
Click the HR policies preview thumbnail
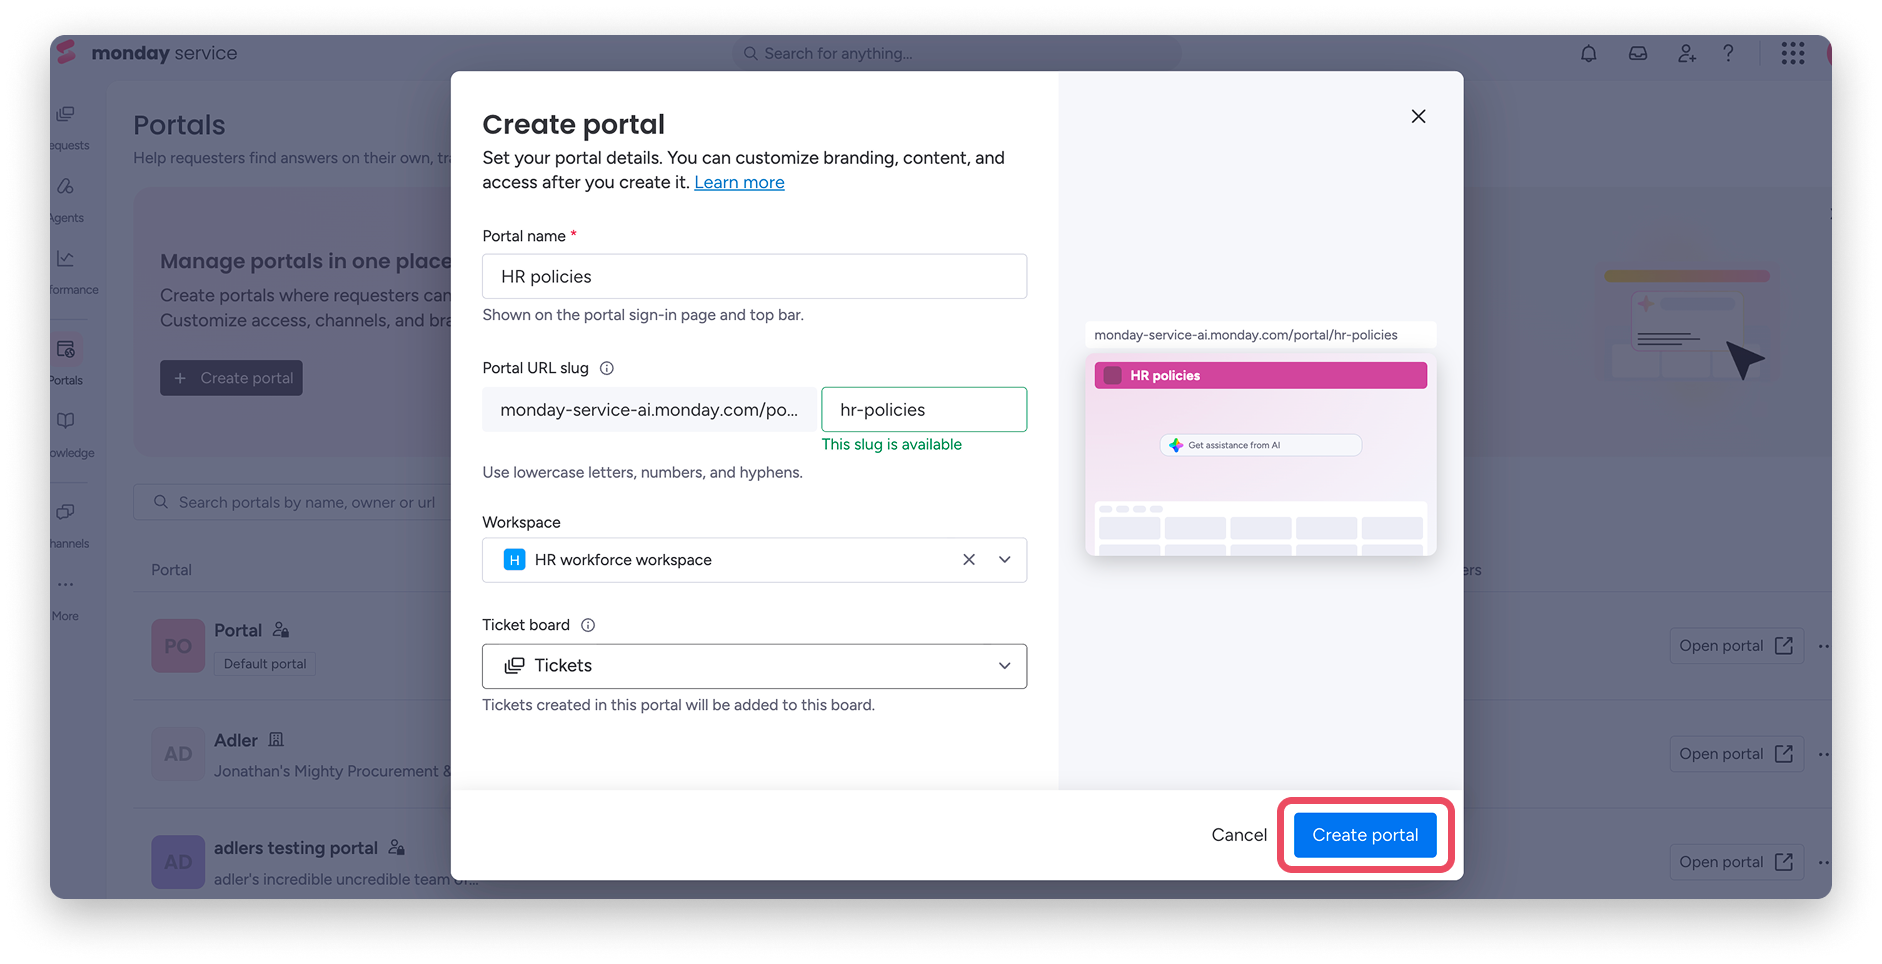click(x=1260, y=455)
